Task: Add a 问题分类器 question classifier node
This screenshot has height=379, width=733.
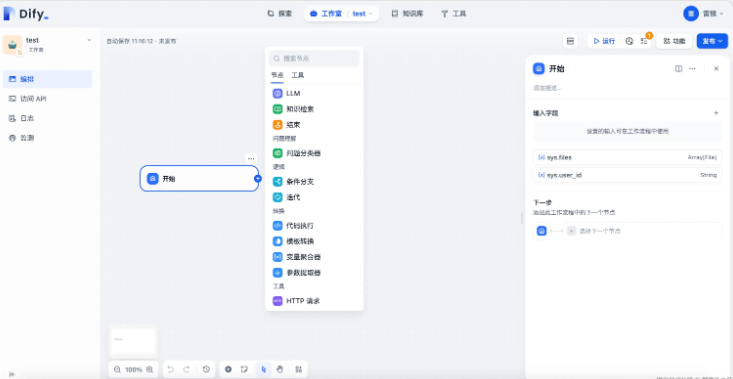Action: click(x=314, y=153)
